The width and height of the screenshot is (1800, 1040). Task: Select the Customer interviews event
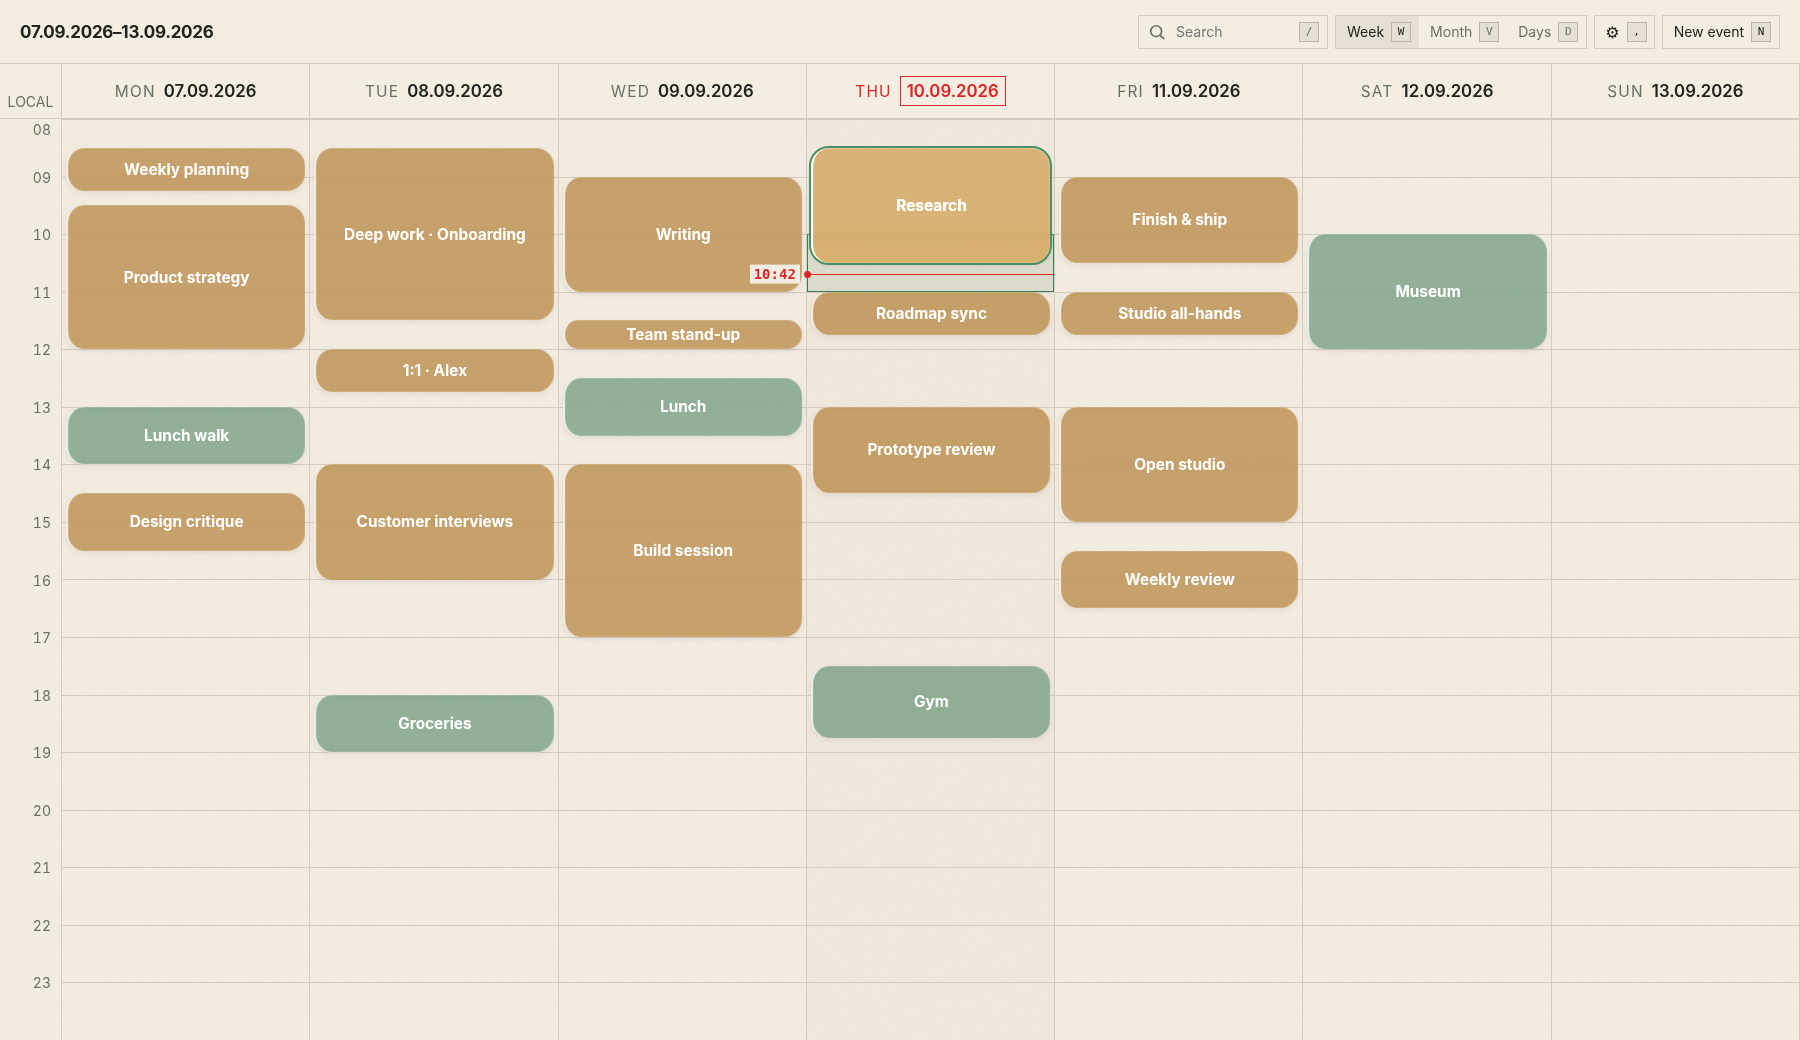coord(434,521)
